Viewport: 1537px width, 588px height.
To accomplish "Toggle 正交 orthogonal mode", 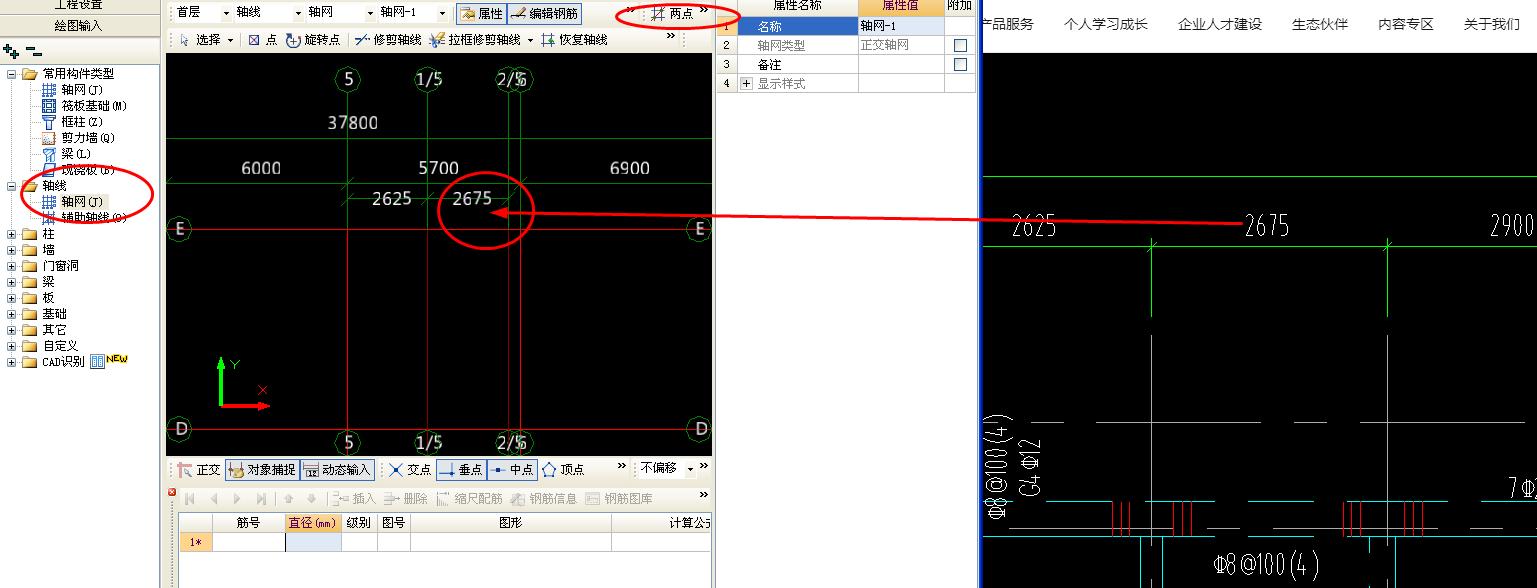I will coord(199,469).
